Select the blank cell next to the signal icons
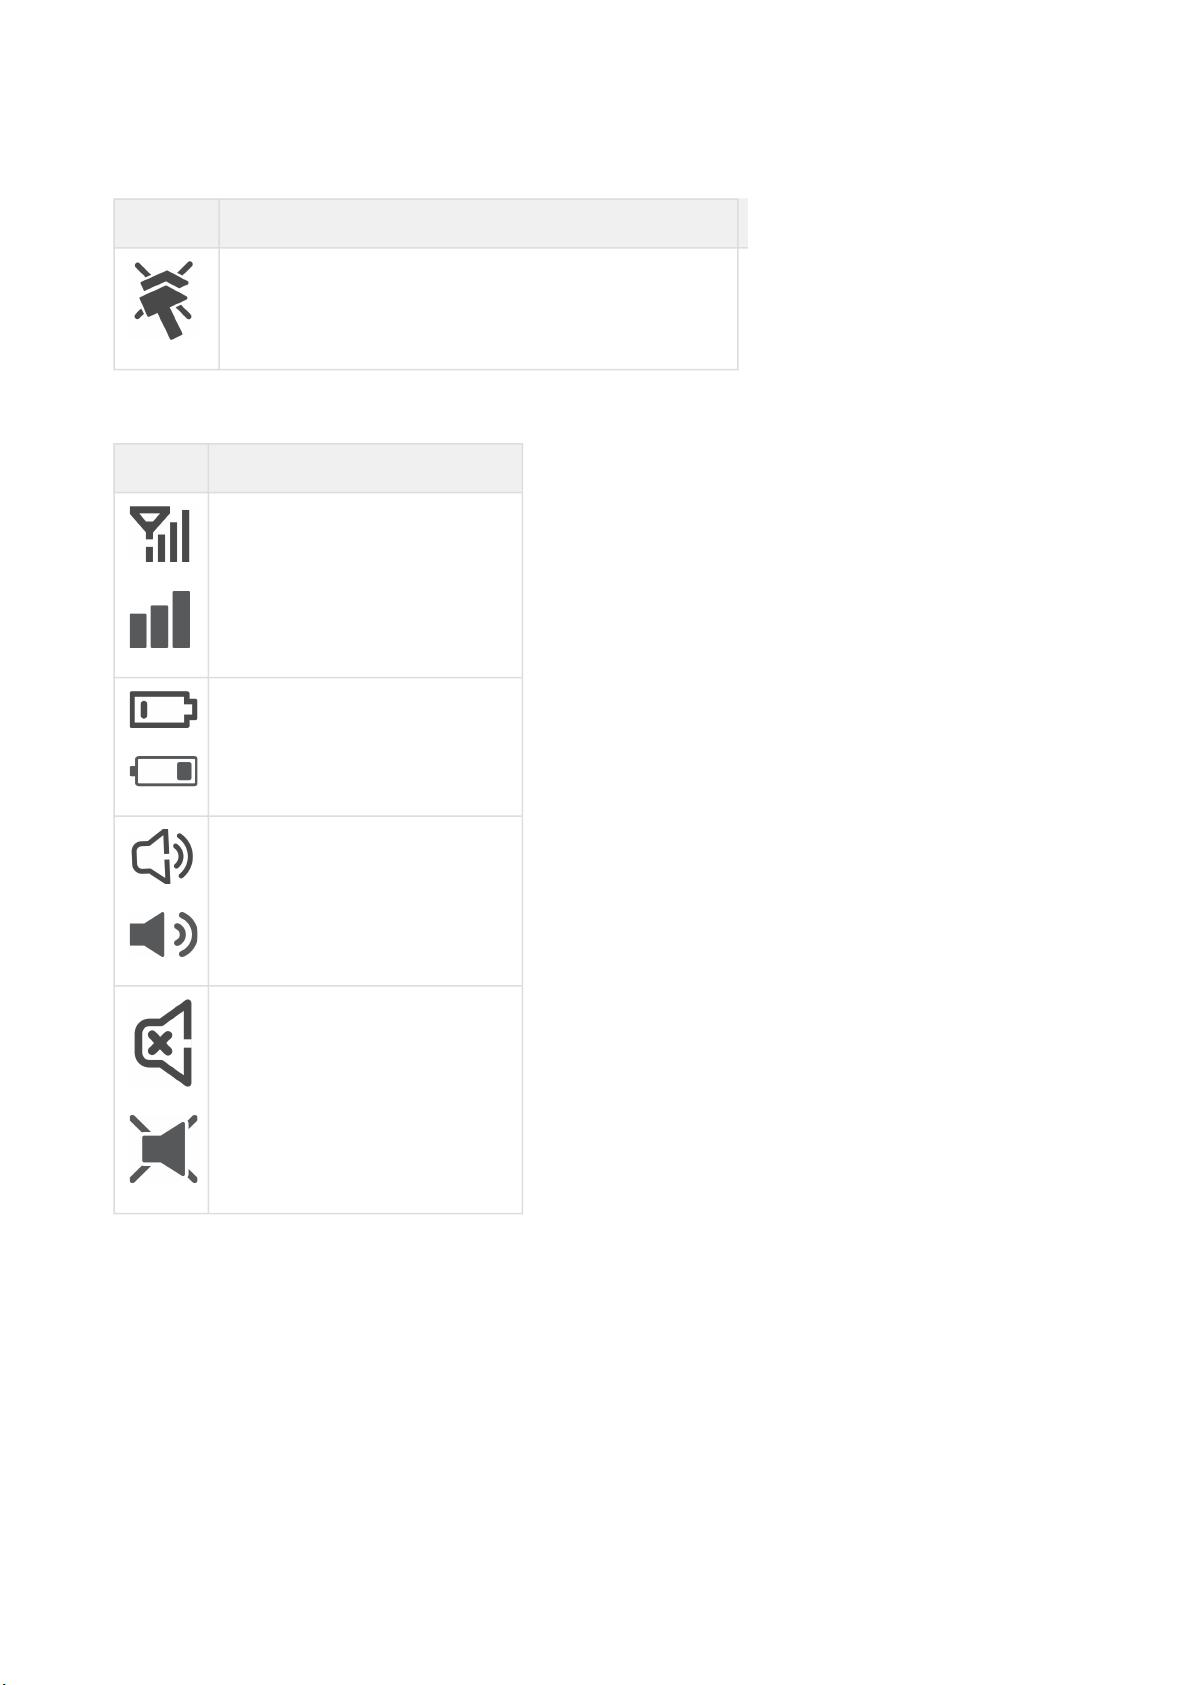The height and width of the screenshot is (1685, 1192). point(365,585)
